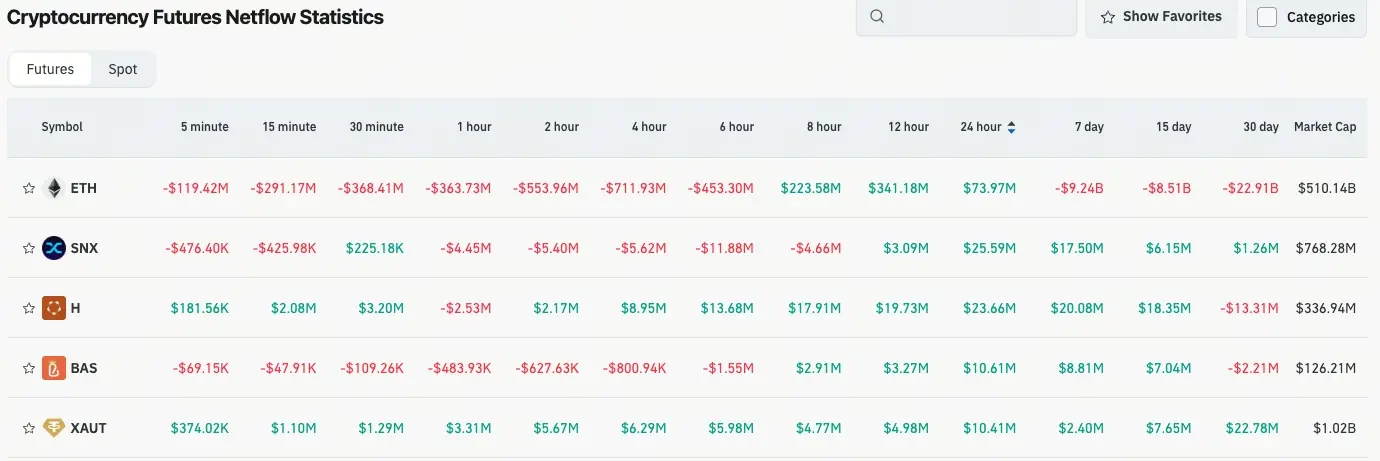Open the ETH symbol link
The height and width of the screenshot is (461, 1380).
tap(84, 188)
